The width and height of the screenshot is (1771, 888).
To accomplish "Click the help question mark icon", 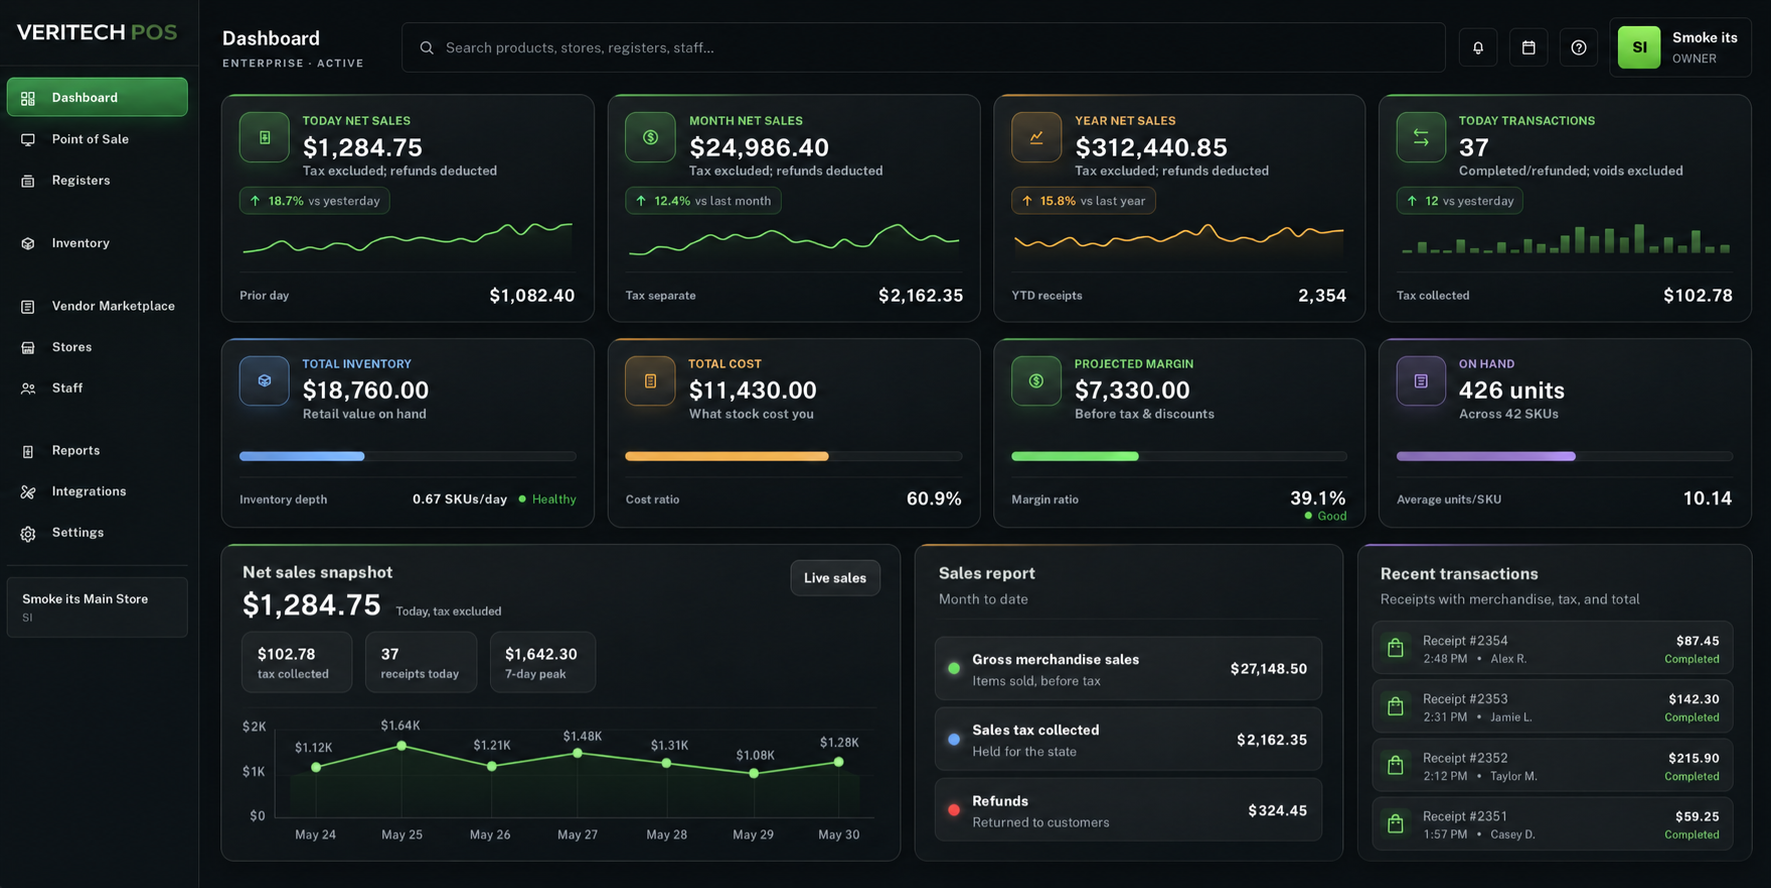I will coord(1578,47).
